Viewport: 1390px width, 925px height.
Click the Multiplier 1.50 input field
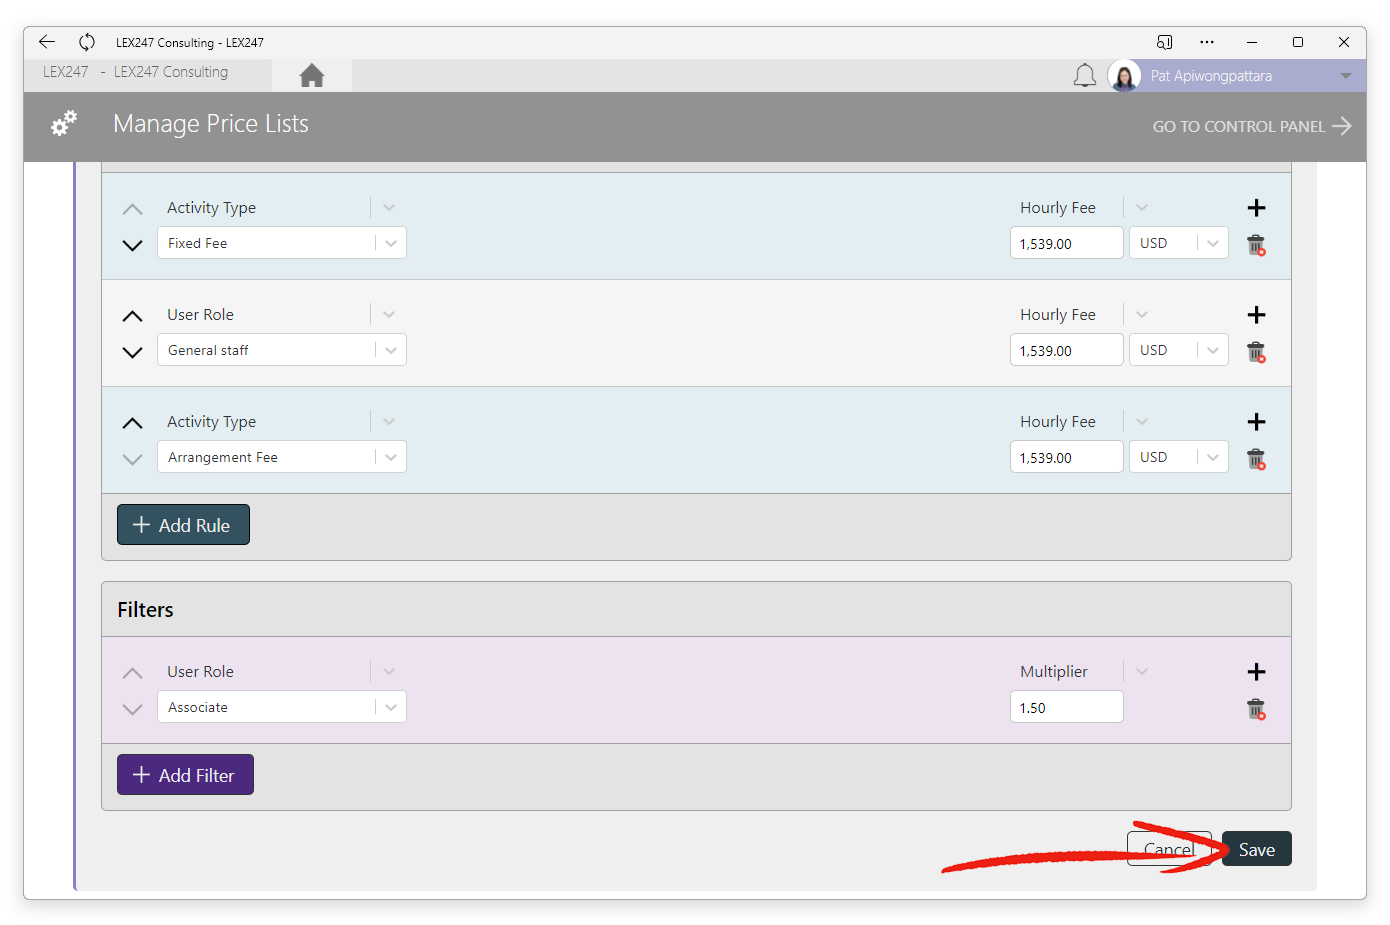point(1066,707)
